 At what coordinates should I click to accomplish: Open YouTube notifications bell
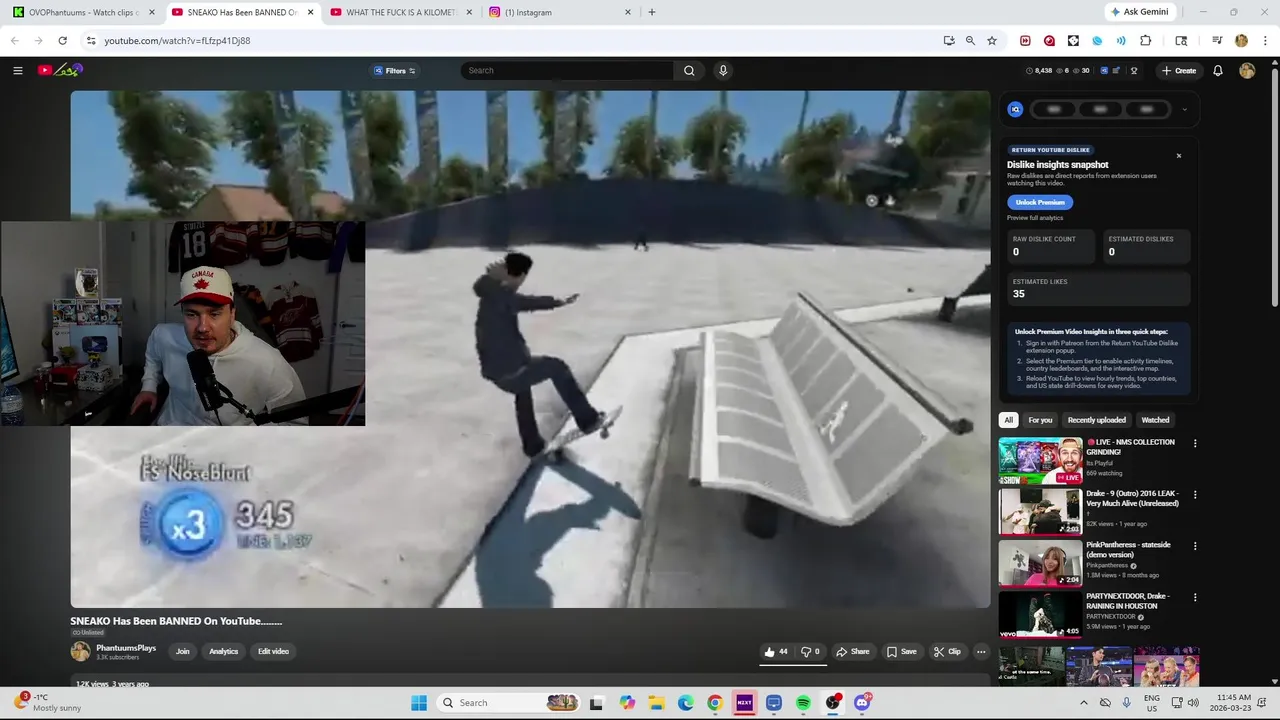tap(1218, 71)
